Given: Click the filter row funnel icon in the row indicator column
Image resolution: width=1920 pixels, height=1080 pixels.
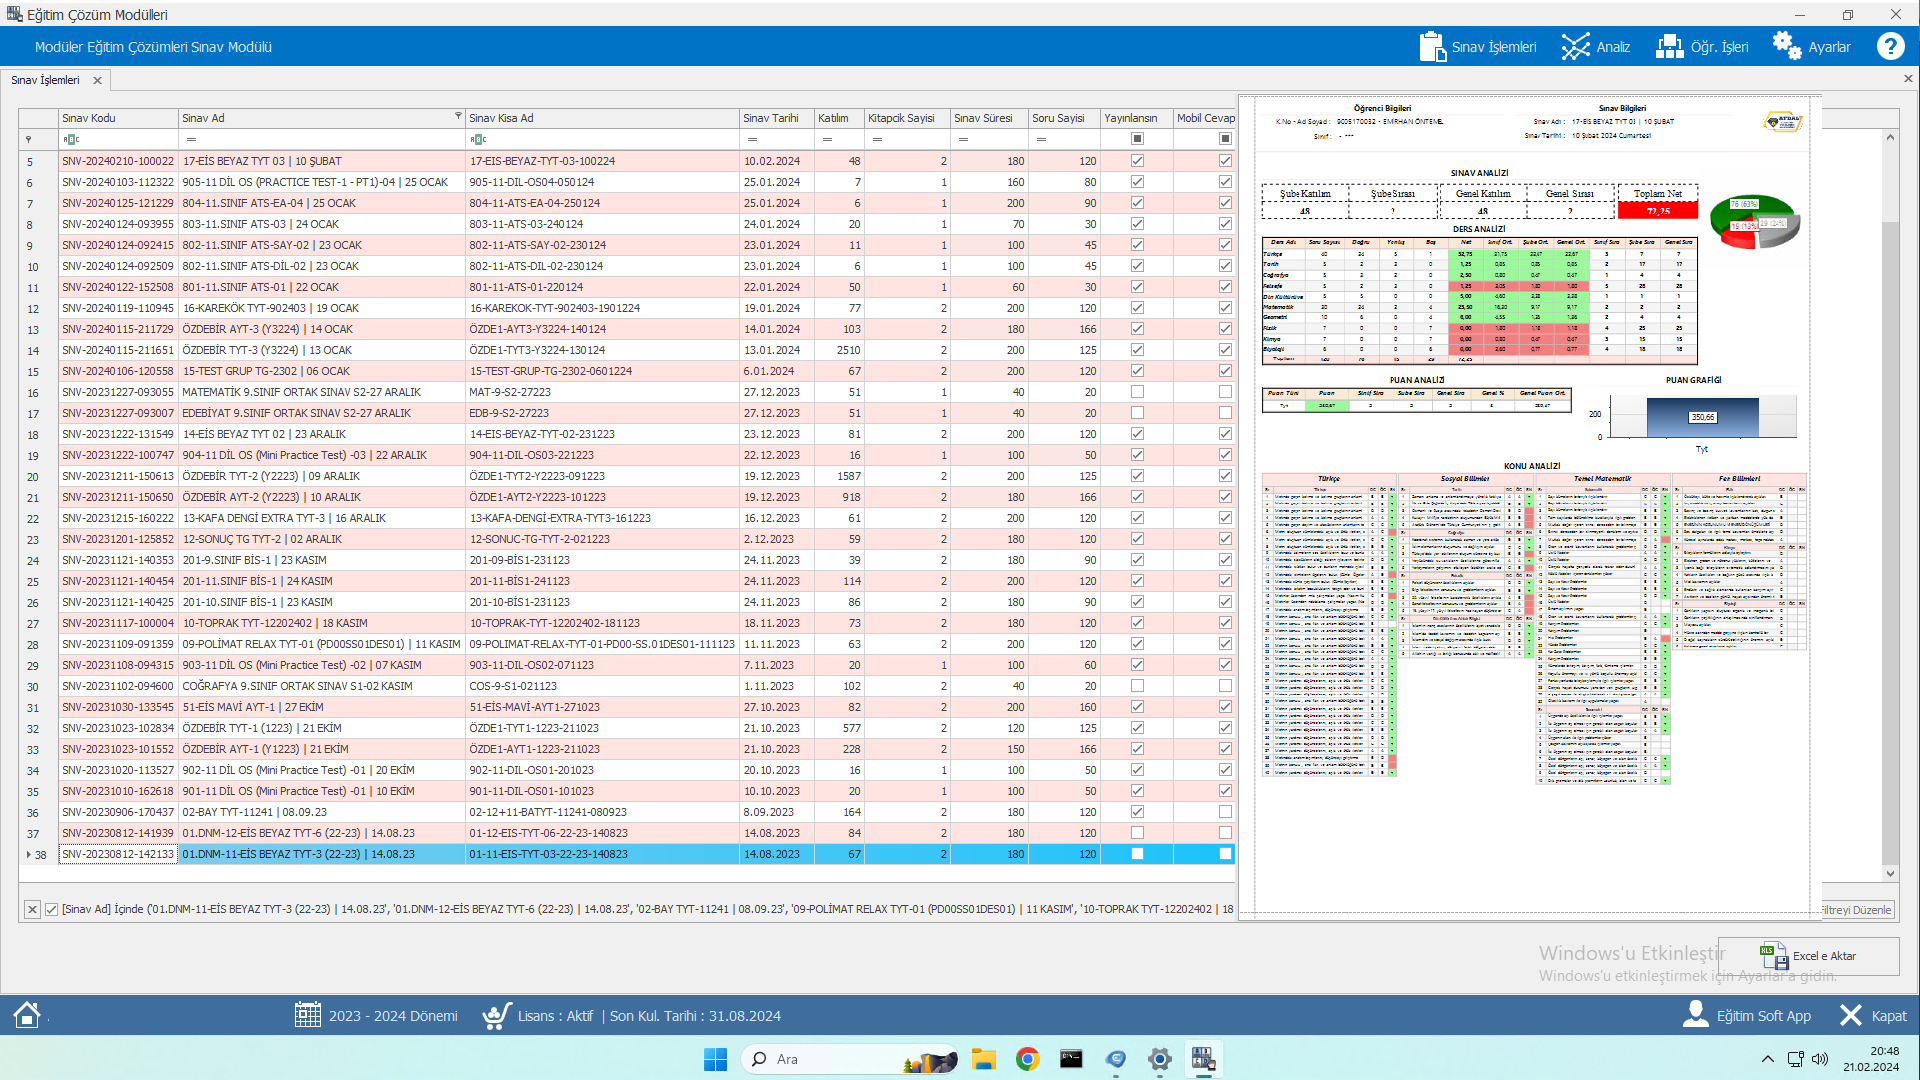Looking at the screenshot, I should [x=28, y=140].
